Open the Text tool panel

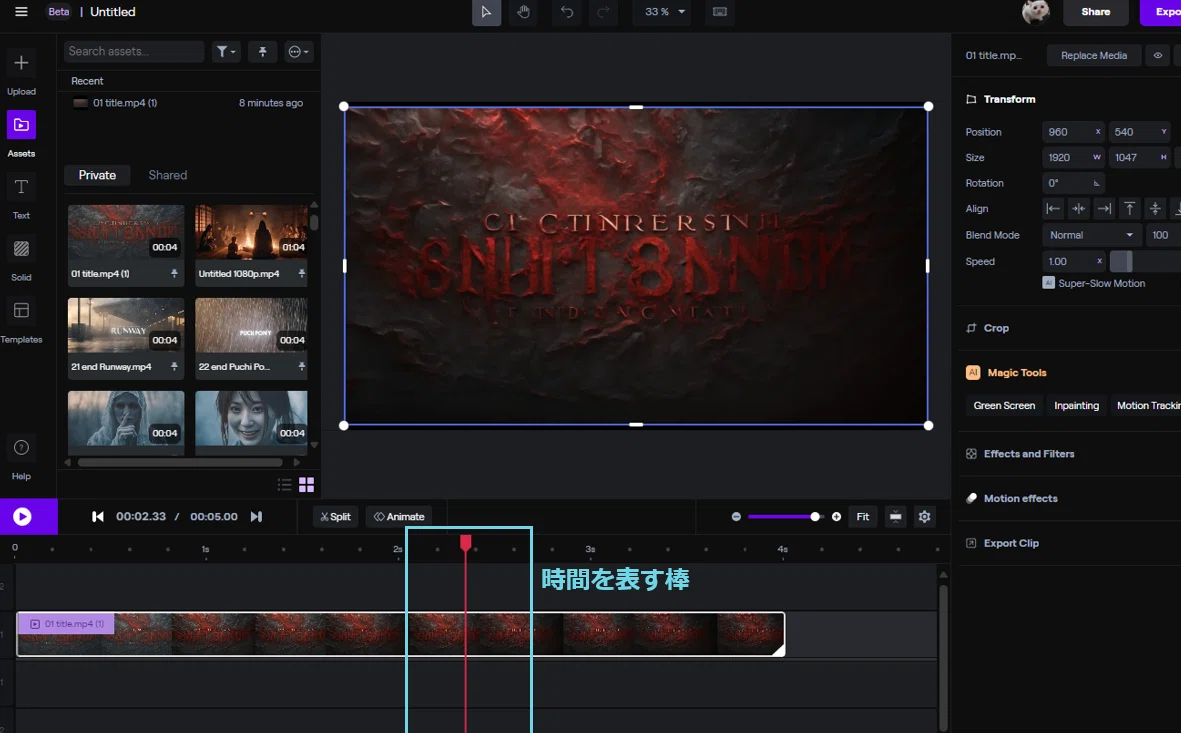[21, 197]
